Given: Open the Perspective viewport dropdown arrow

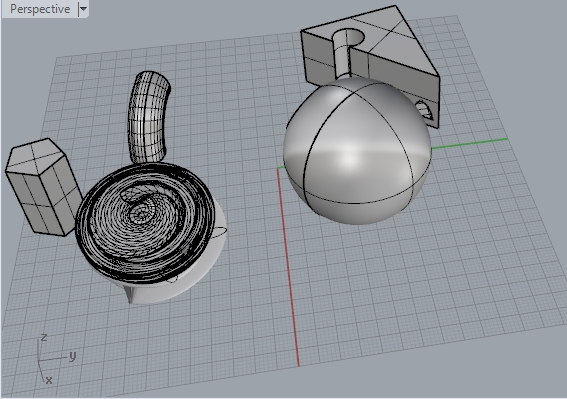Looking at the screenshot, I should point(83,9).
